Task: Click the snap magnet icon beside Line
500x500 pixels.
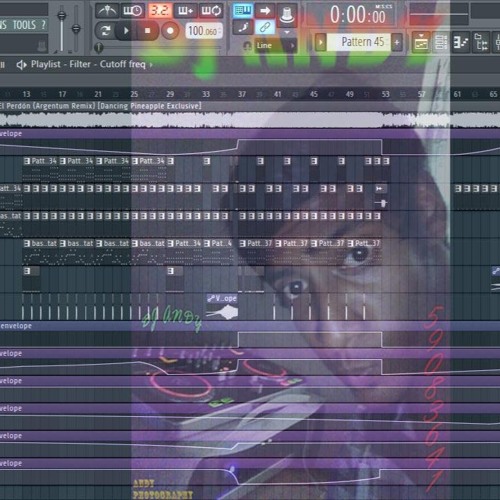Action: pyautogui.click(x=247, y=46)
